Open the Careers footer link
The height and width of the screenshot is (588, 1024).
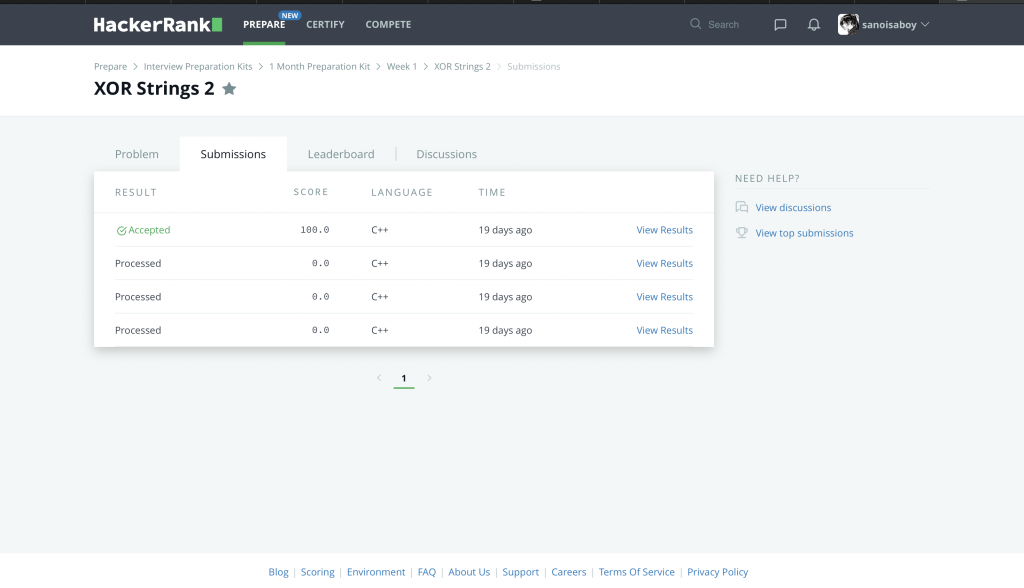pyautogui.click(x=569, y=572)
